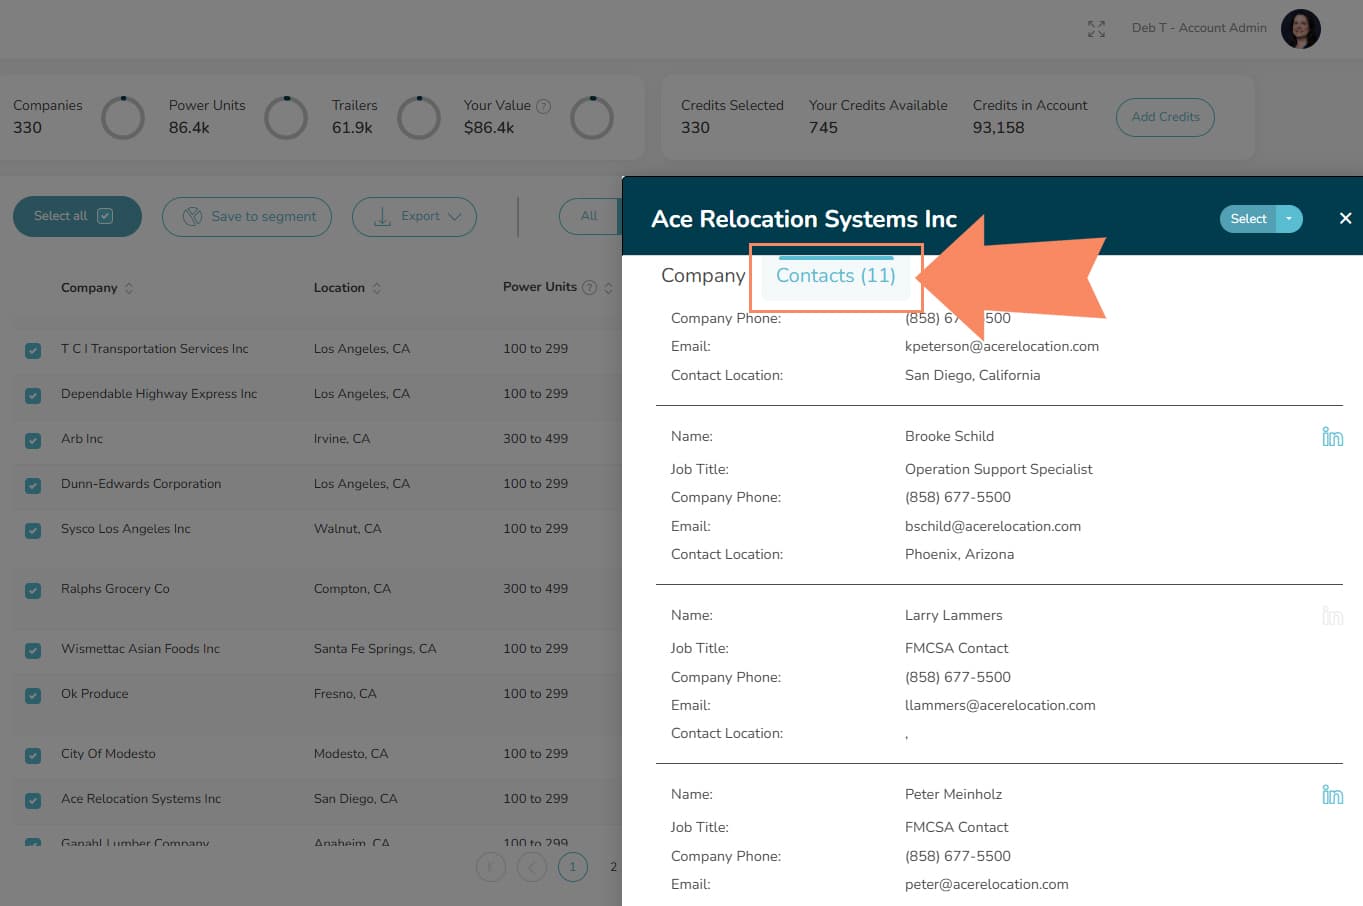Click Operation Support Specialist job title

point(999,469)
